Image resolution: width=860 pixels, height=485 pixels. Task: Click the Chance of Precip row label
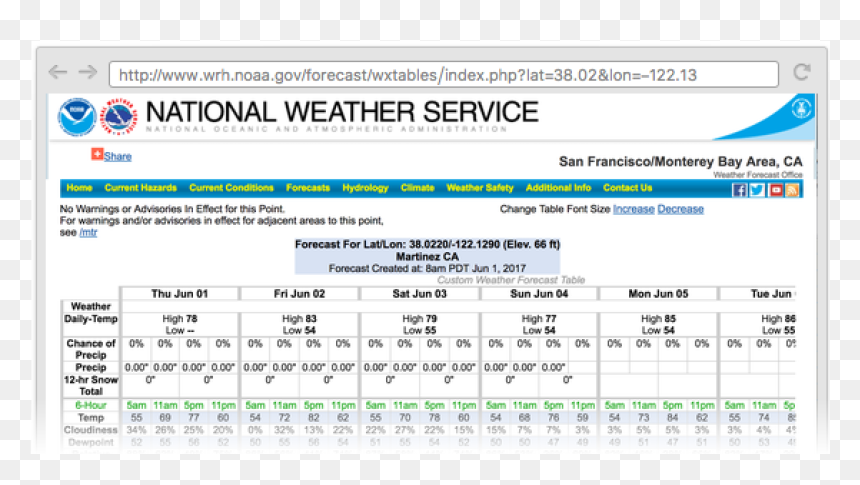click(x=90, y=349)
